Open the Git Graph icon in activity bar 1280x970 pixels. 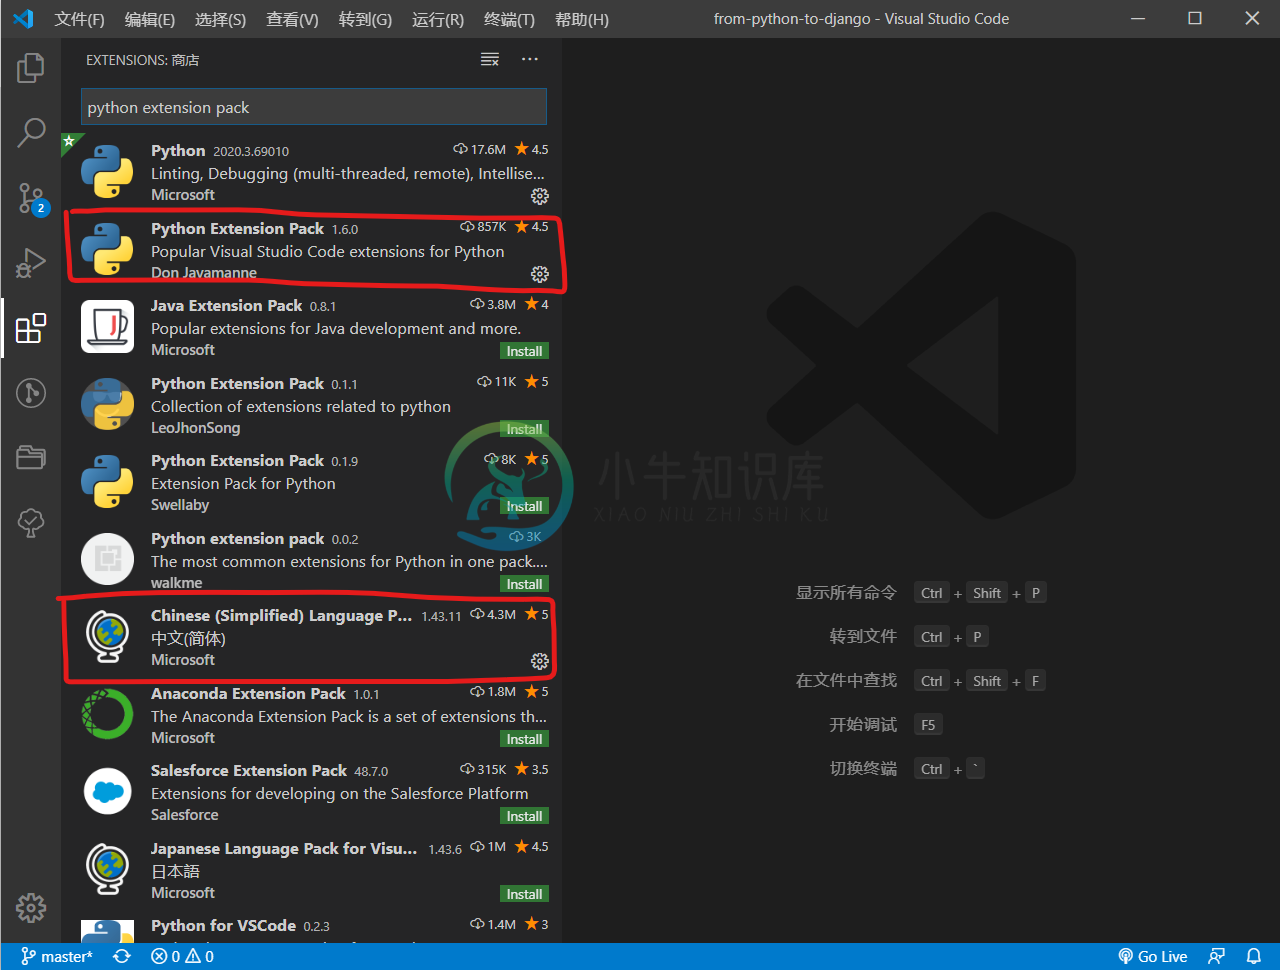pos(31,393)
